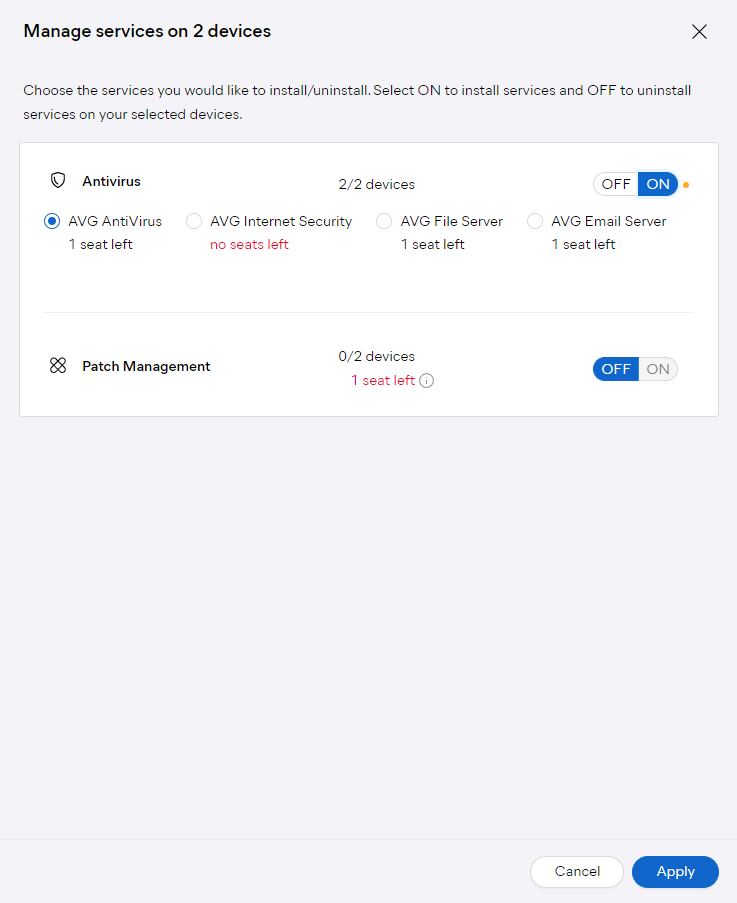
Task: Set Patch Management to OFF
Action: click(x=615, y=369)
